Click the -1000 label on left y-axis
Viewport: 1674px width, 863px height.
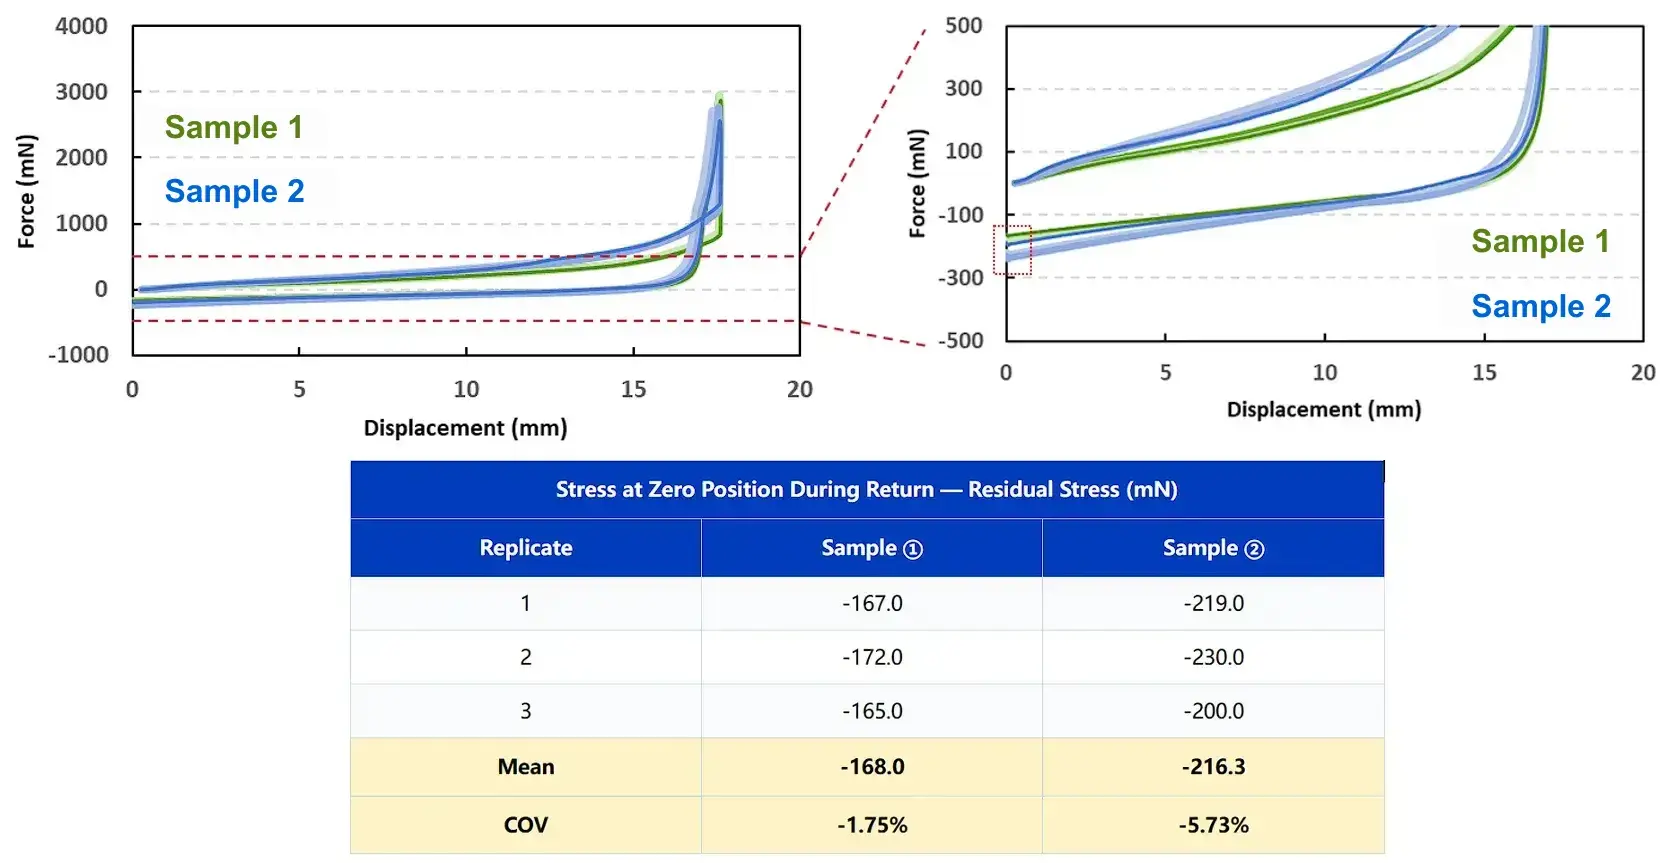pyautogui.click(x=78, y=355)
